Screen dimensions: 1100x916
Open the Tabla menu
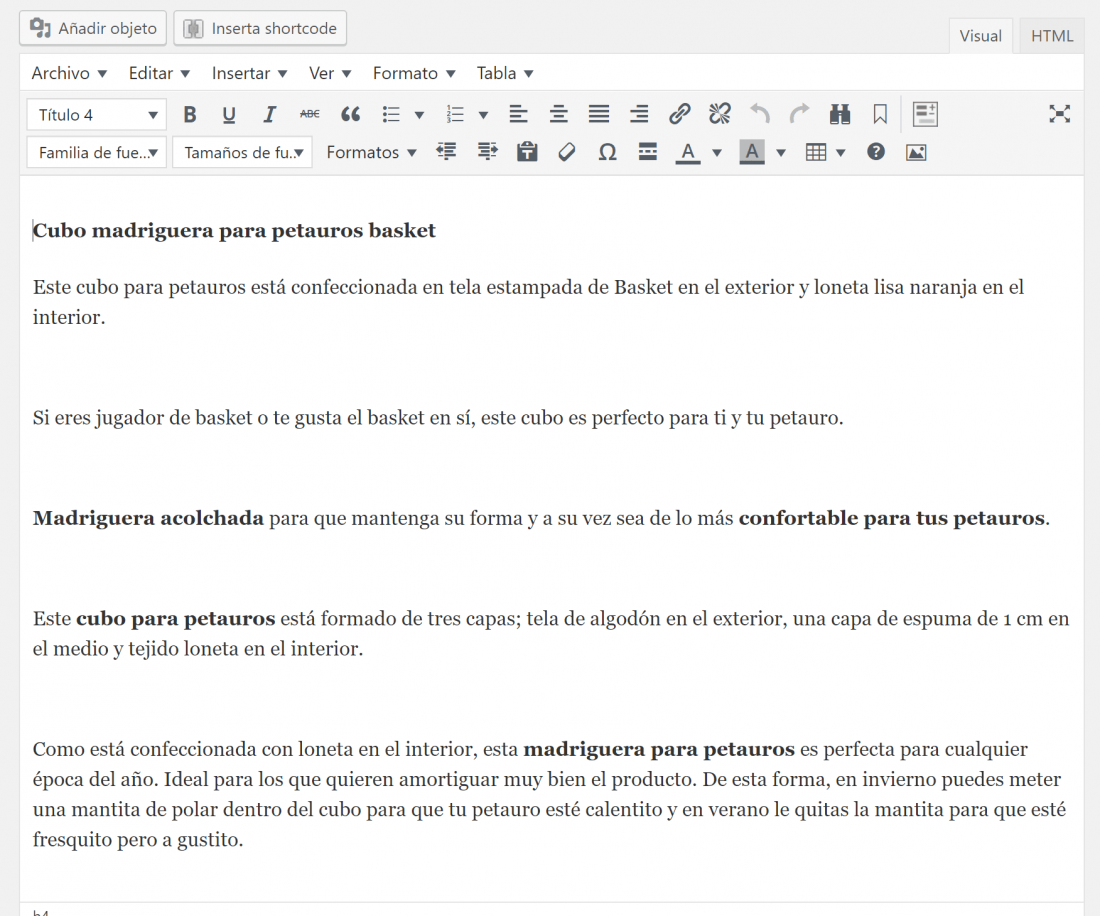pyautogui.click(x=505, y=73)
